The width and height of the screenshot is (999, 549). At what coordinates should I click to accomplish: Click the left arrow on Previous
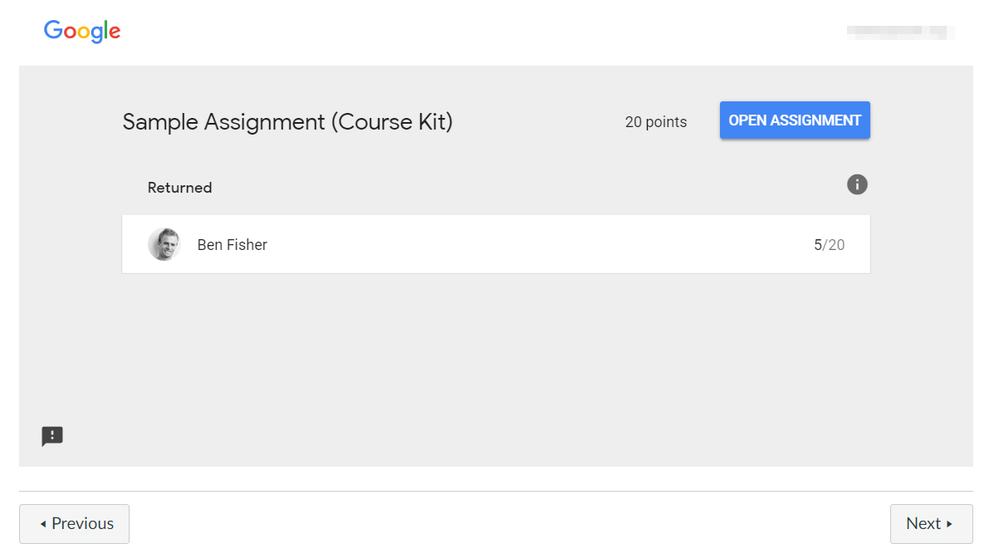pyautogui.click(x=43, y=524)
